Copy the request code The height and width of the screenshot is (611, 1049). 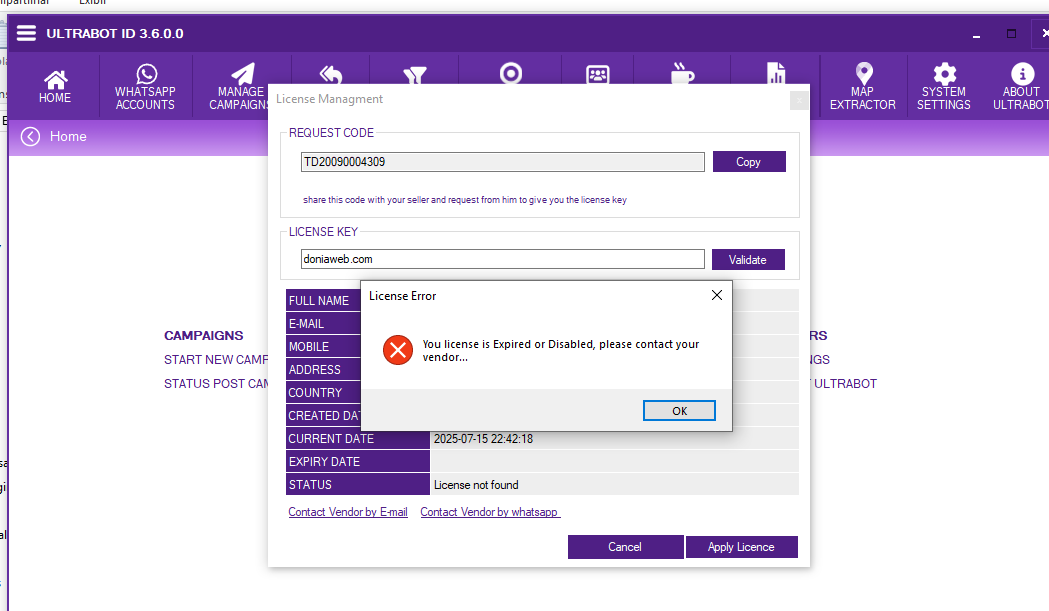(749, 162)
